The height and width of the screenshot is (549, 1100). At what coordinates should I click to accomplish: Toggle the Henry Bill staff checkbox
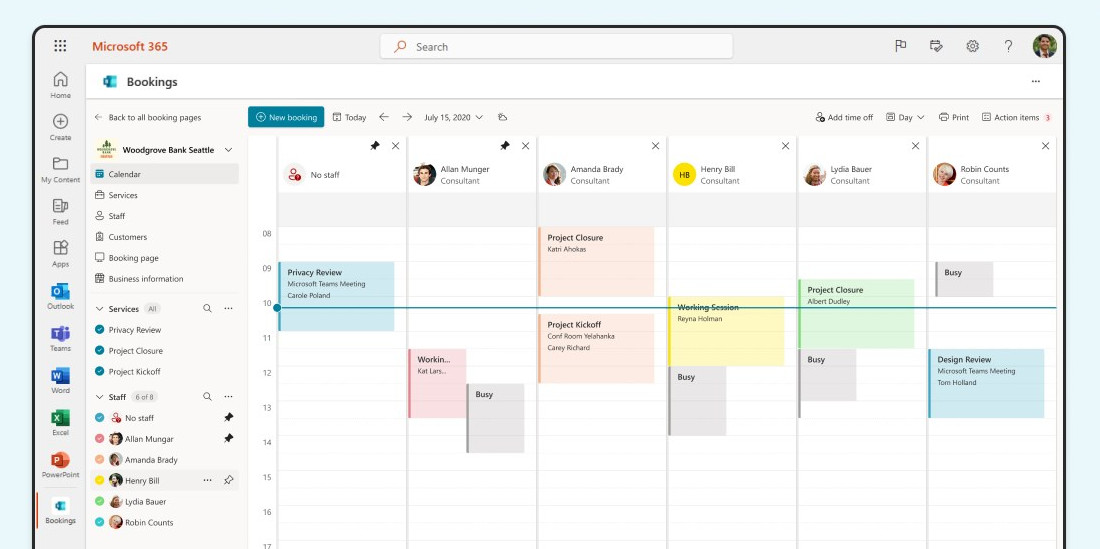click(99, 480)
